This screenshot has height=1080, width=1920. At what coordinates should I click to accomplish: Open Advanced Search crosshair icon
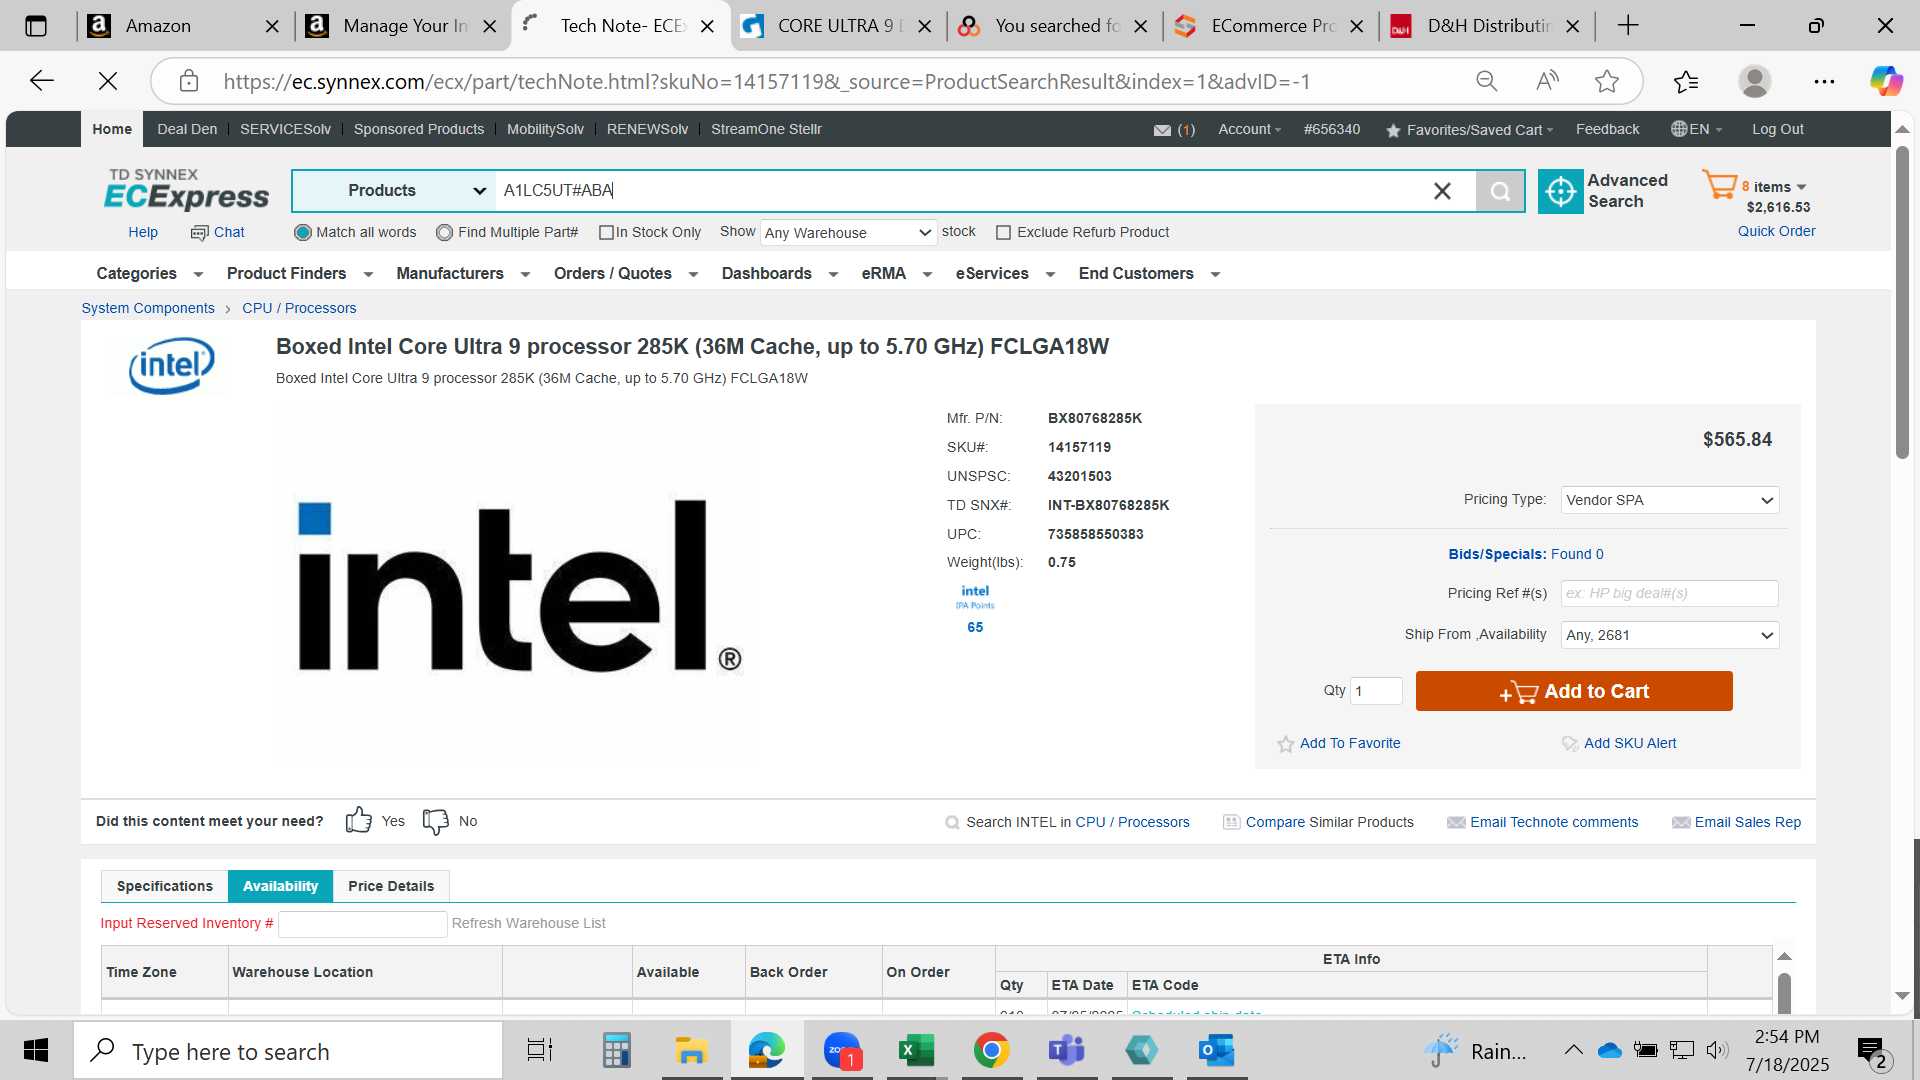(x=1560, y=191)
